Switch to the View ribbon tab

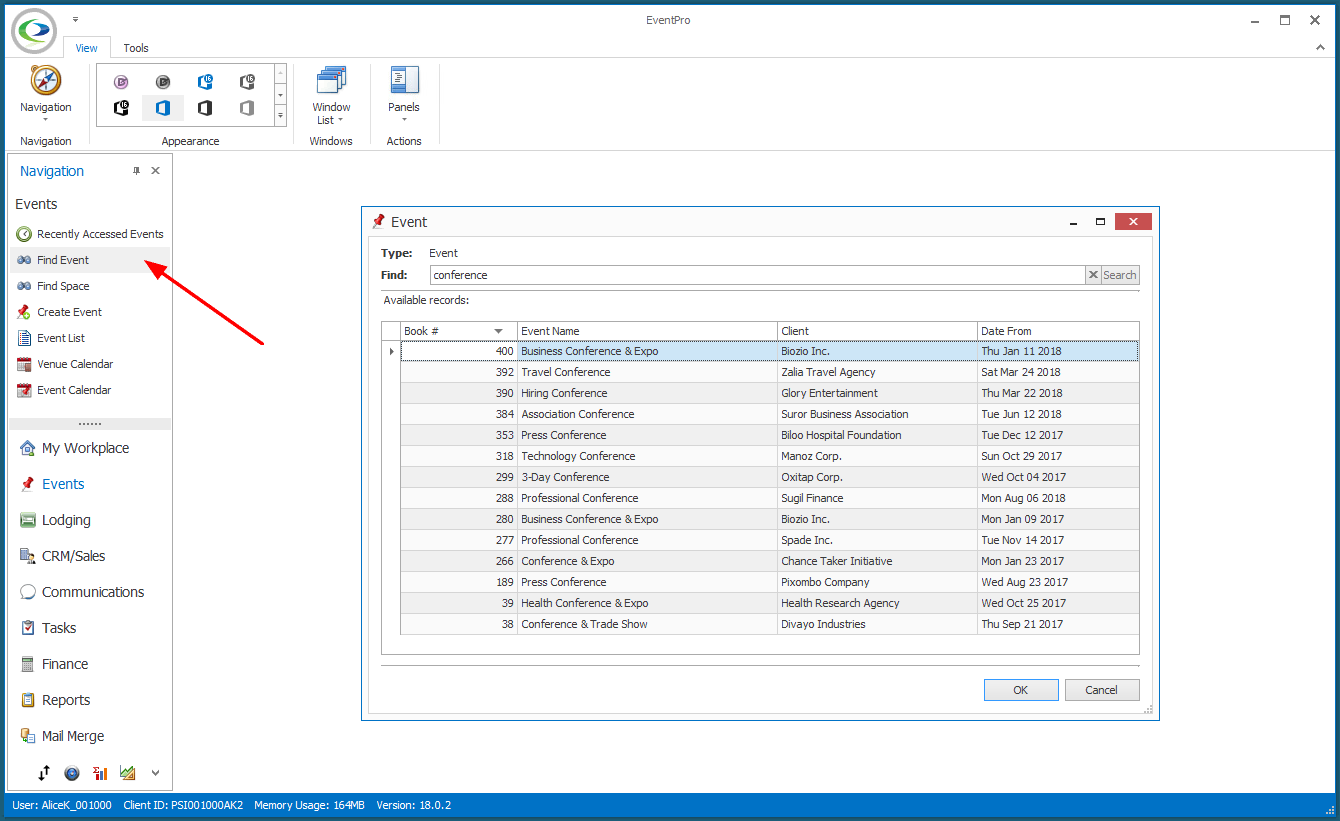(87, 48)
